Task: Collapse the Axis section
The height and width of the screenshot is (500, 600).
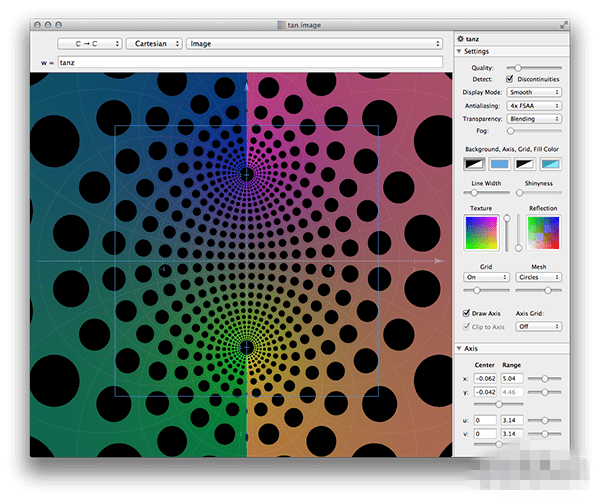Action: click(x=459, y=348)
